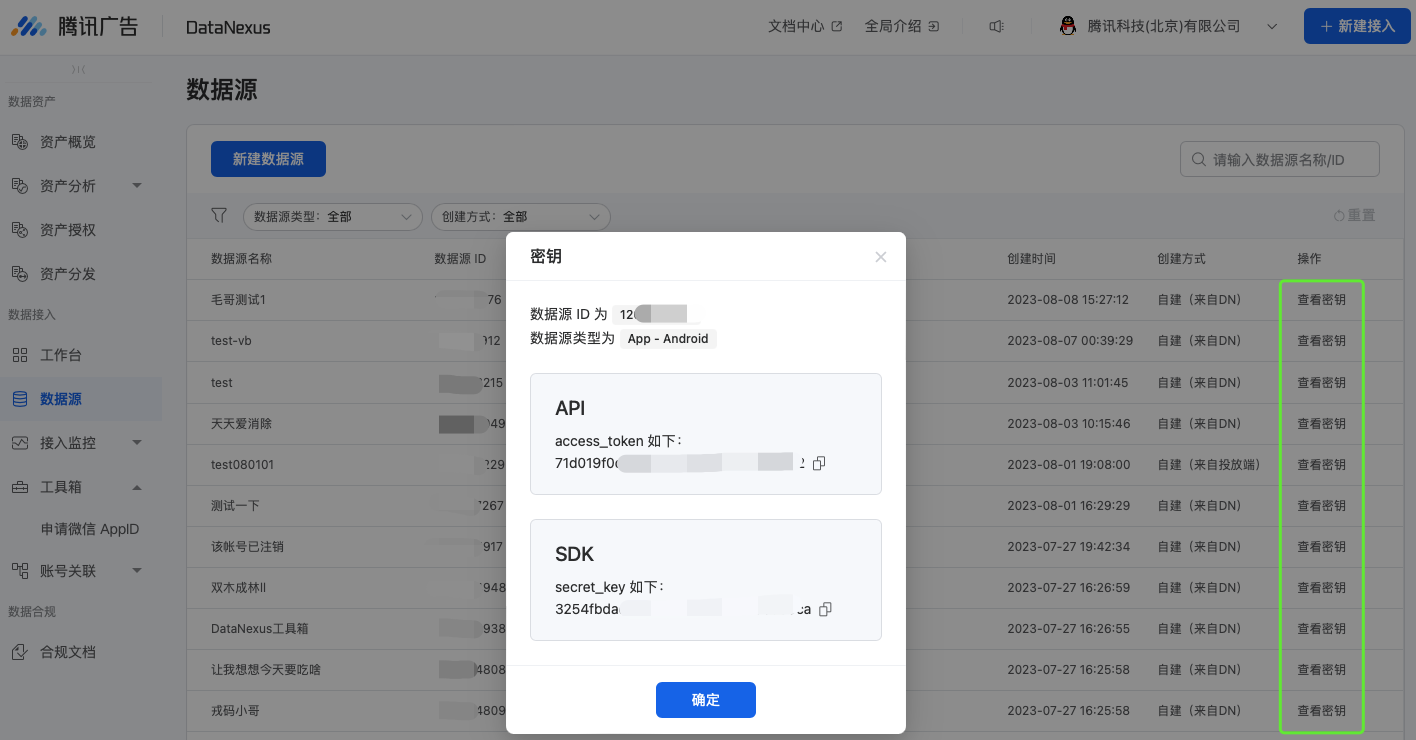Viewport: 1416px width, 740px height.
Task: Click 查看密钥 for 毛哥测试1
Action: 1321,300
